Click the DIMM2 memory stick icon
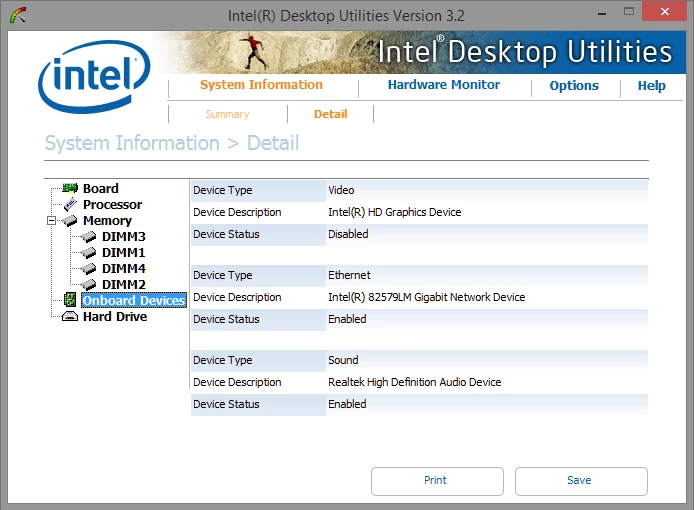694x510 pixels. 89,285
